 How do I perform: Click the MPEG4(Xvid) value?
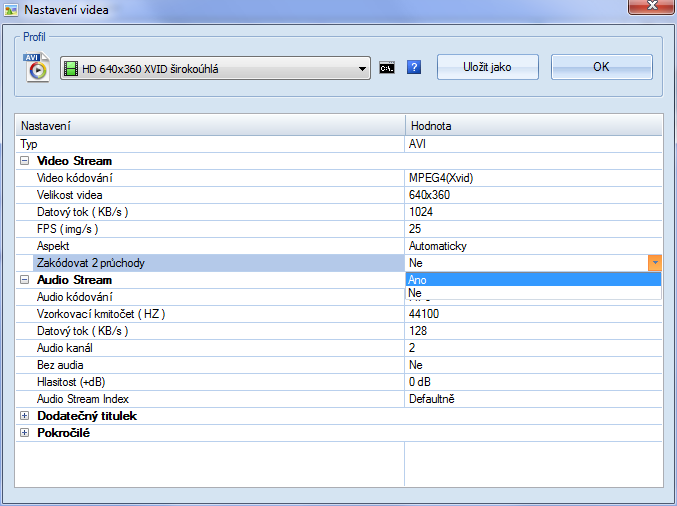pyautogui.click(x=533, y=178)
